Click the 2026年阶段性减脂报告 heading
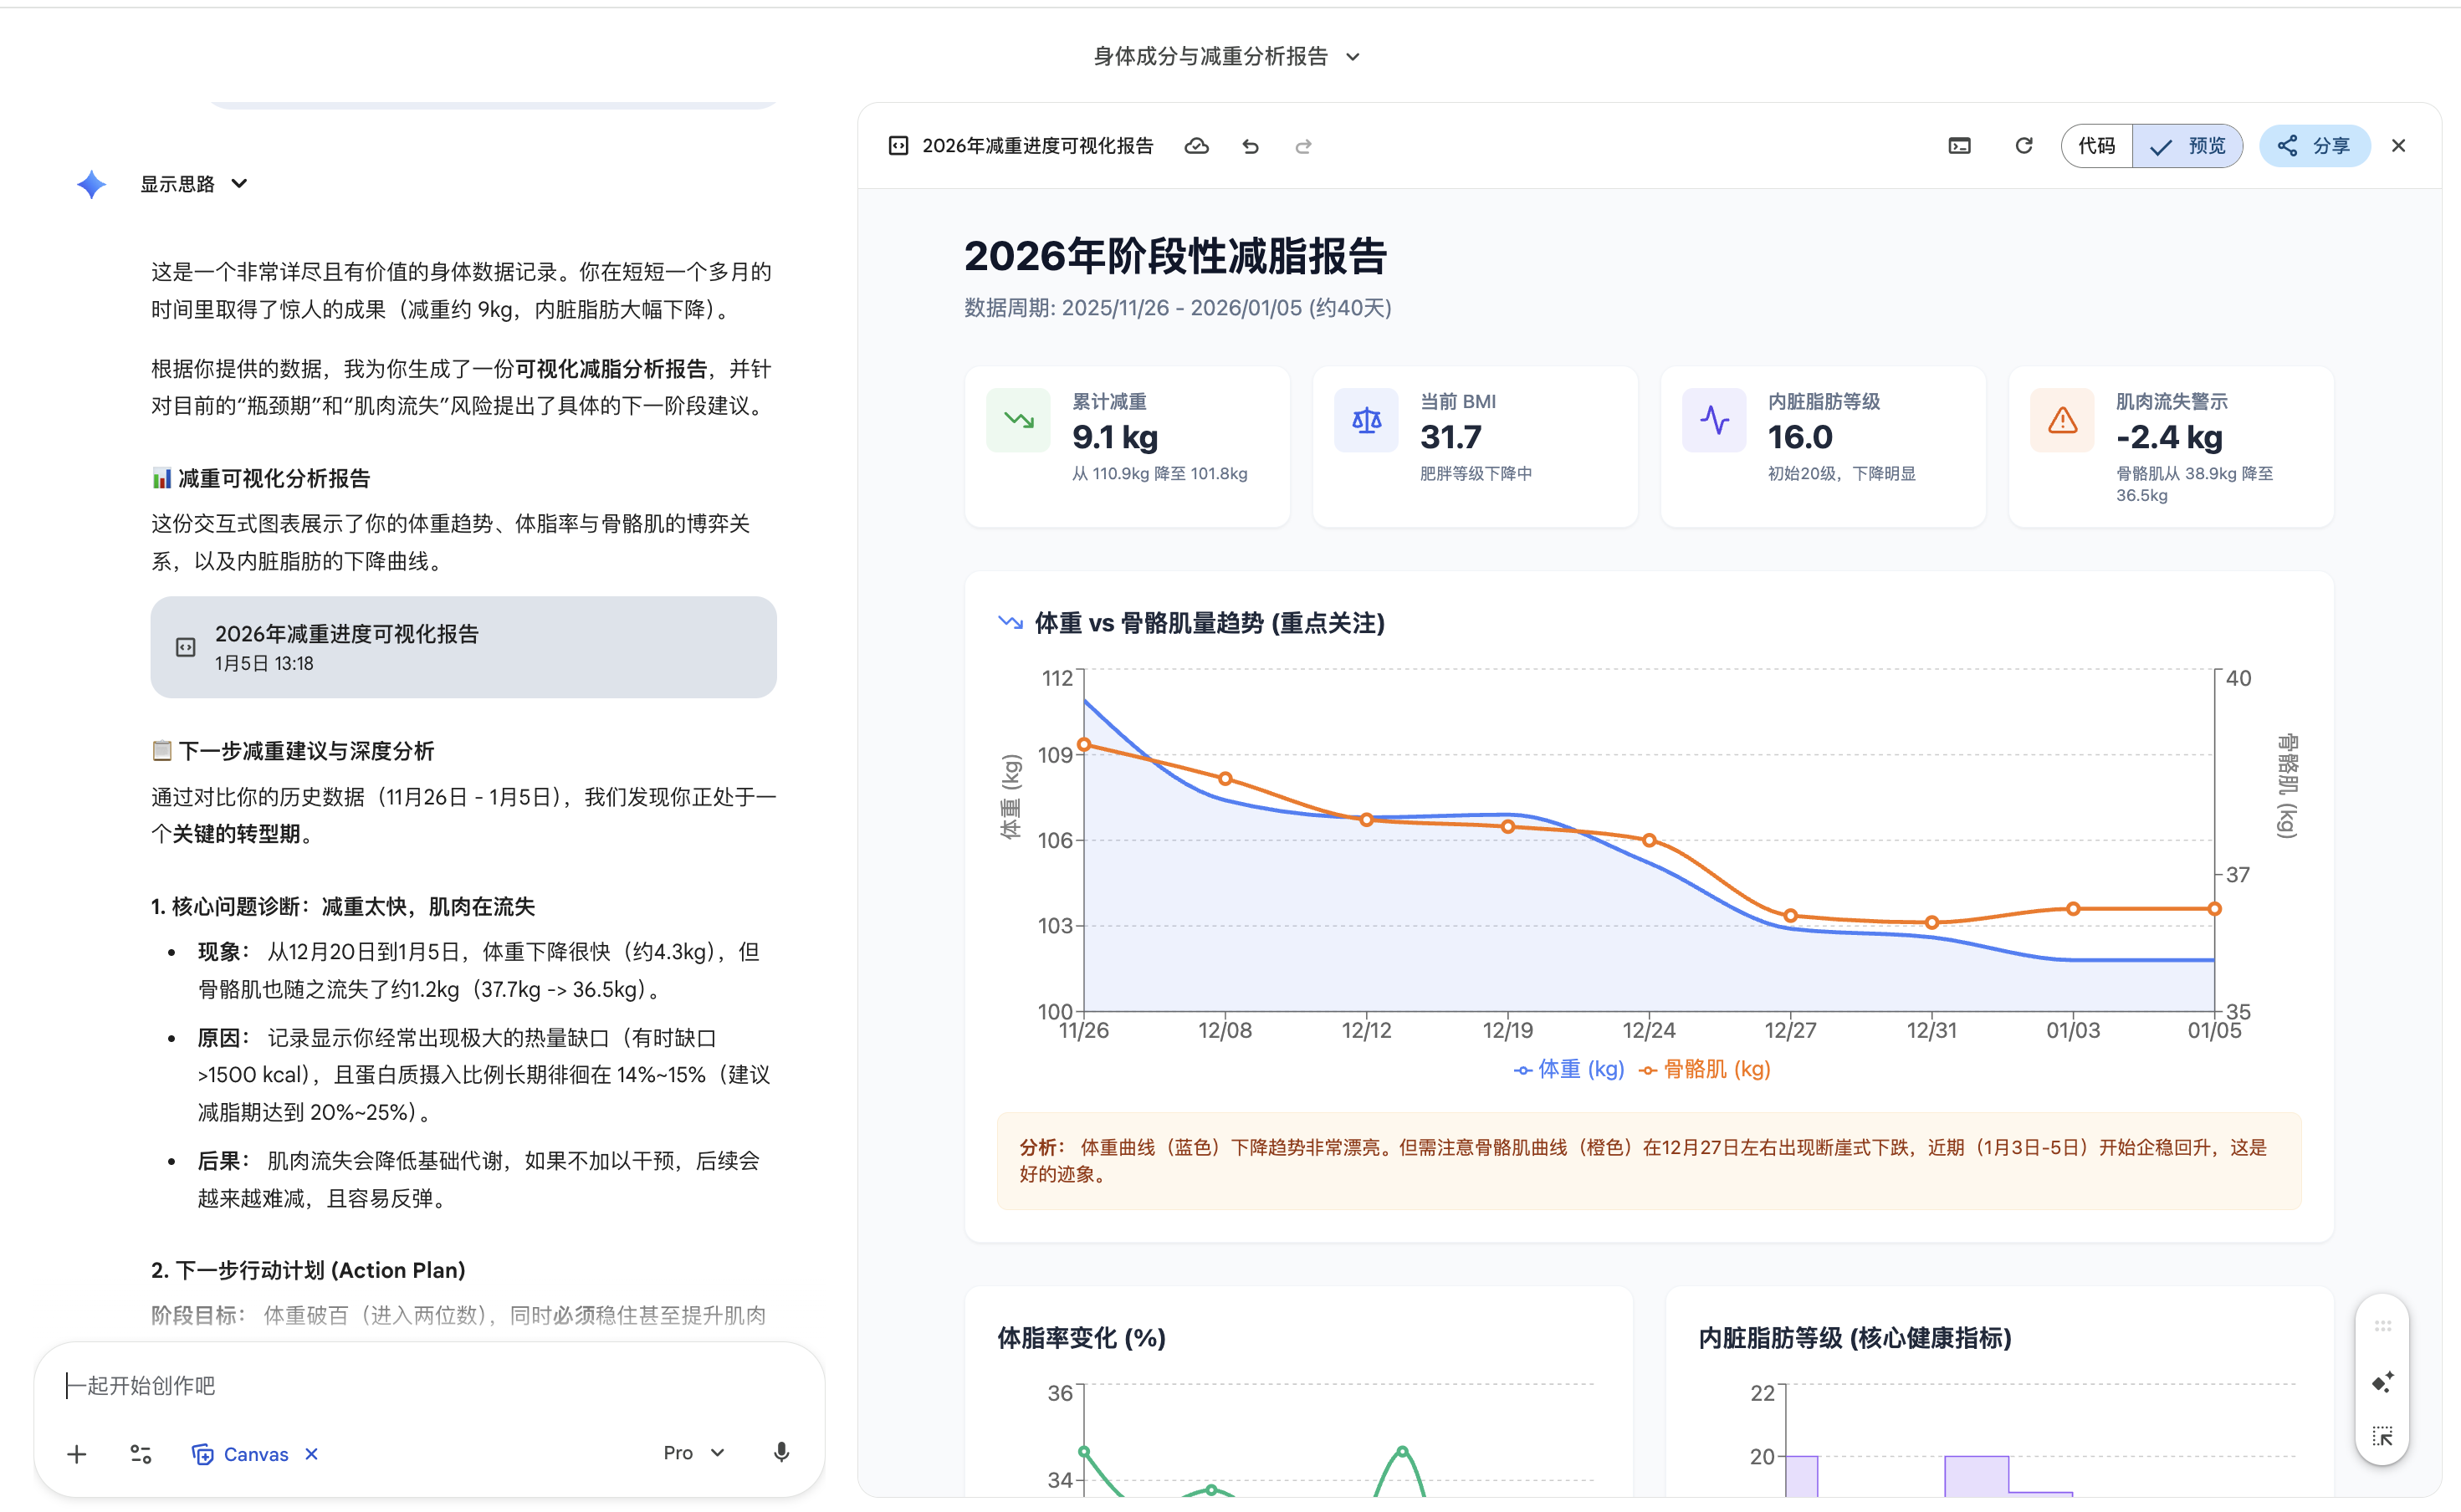The width and height of the screenshot is (2461, 1512). pos(1175,256)
